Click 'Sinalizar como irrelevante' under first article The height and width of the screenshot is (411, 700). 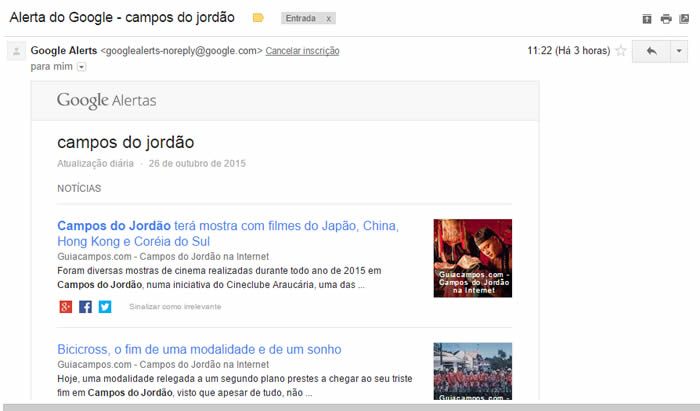(x=175, y=306)
